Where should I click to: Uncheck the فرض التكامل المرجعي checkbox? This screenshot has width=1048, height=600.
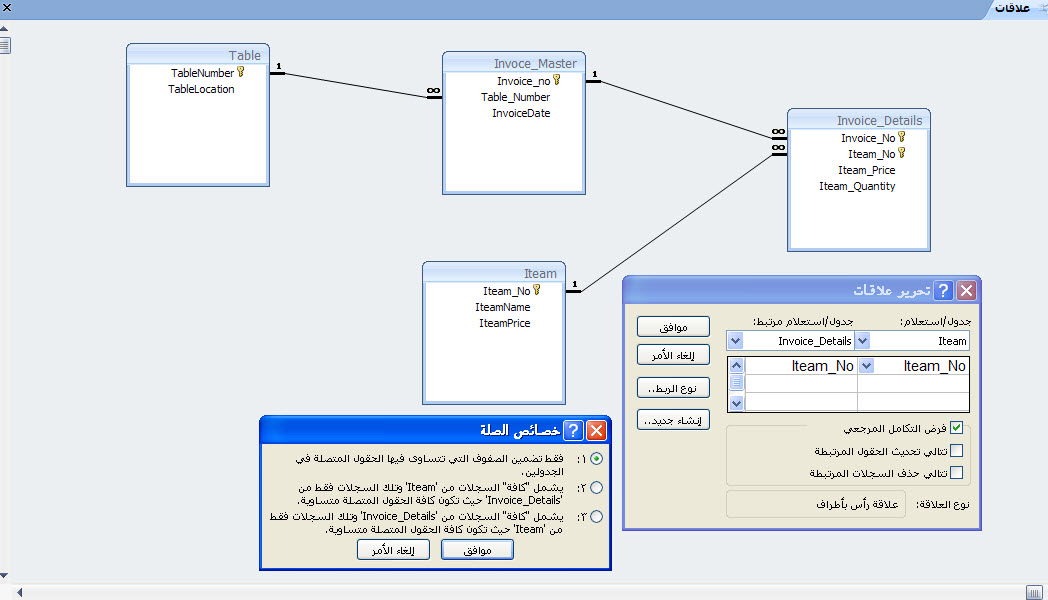(956, 428)
